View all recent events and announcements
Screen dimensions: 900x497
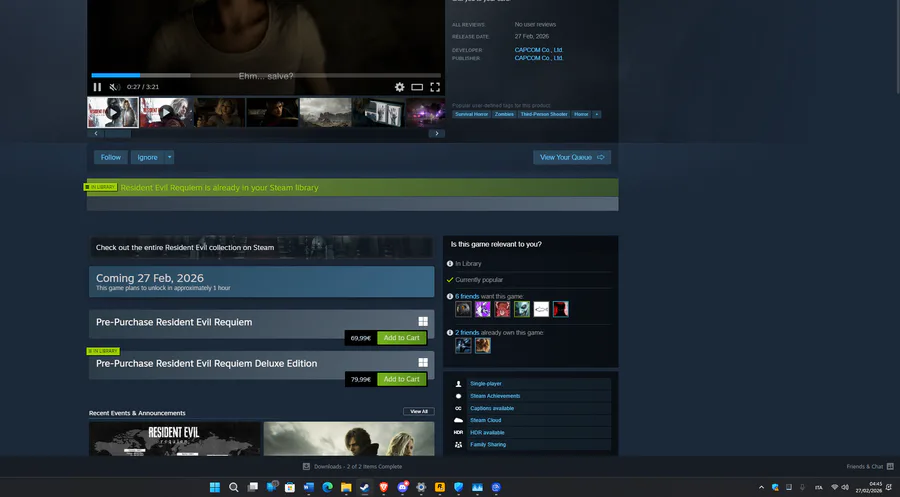pyautogui.click(x=418, y=411)
